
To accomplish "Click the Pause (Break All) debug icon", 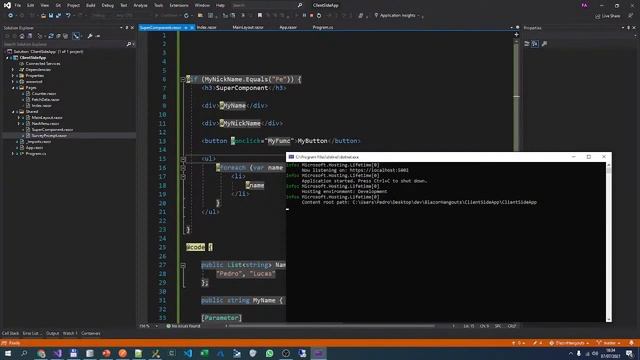I will 304,16.
